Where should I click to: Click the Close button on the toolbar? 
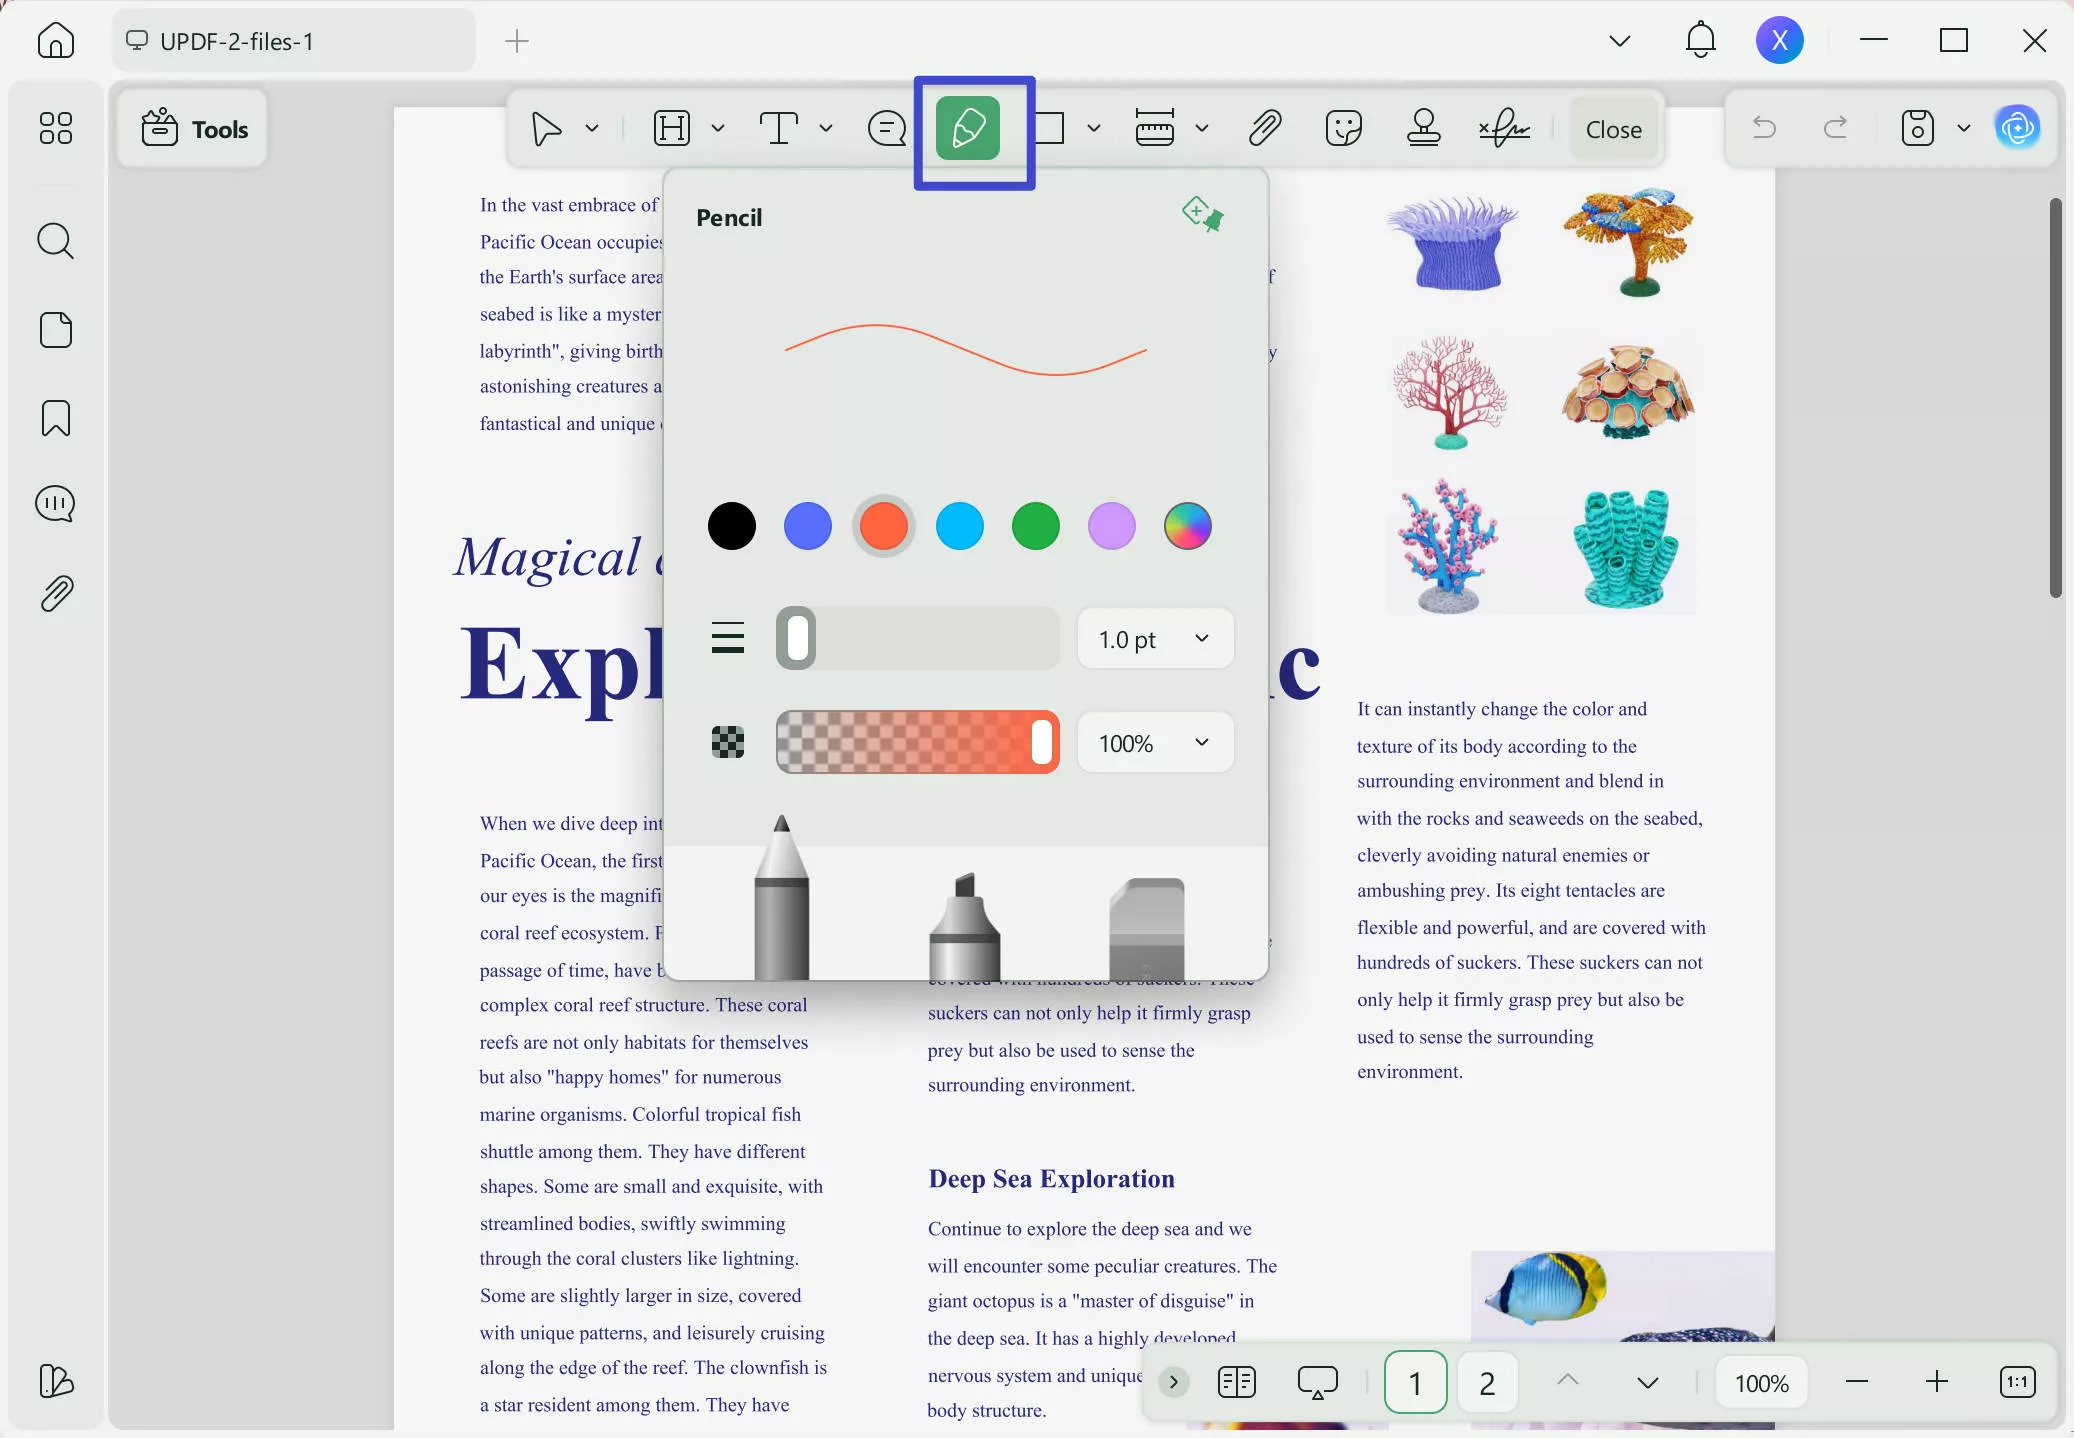(1611, 128)
